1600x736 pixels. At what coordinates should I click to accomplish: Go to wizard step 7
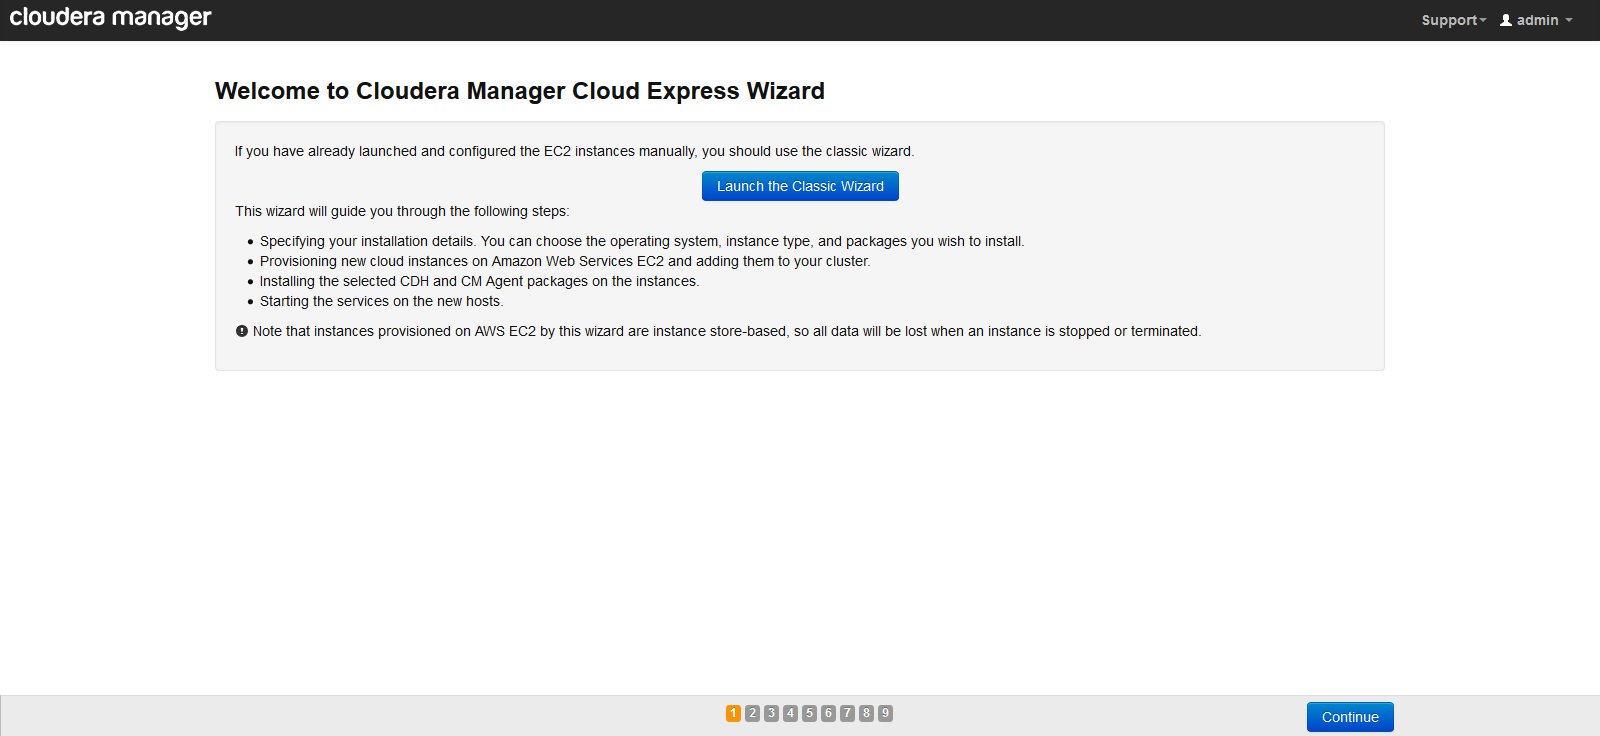(847, 713)
